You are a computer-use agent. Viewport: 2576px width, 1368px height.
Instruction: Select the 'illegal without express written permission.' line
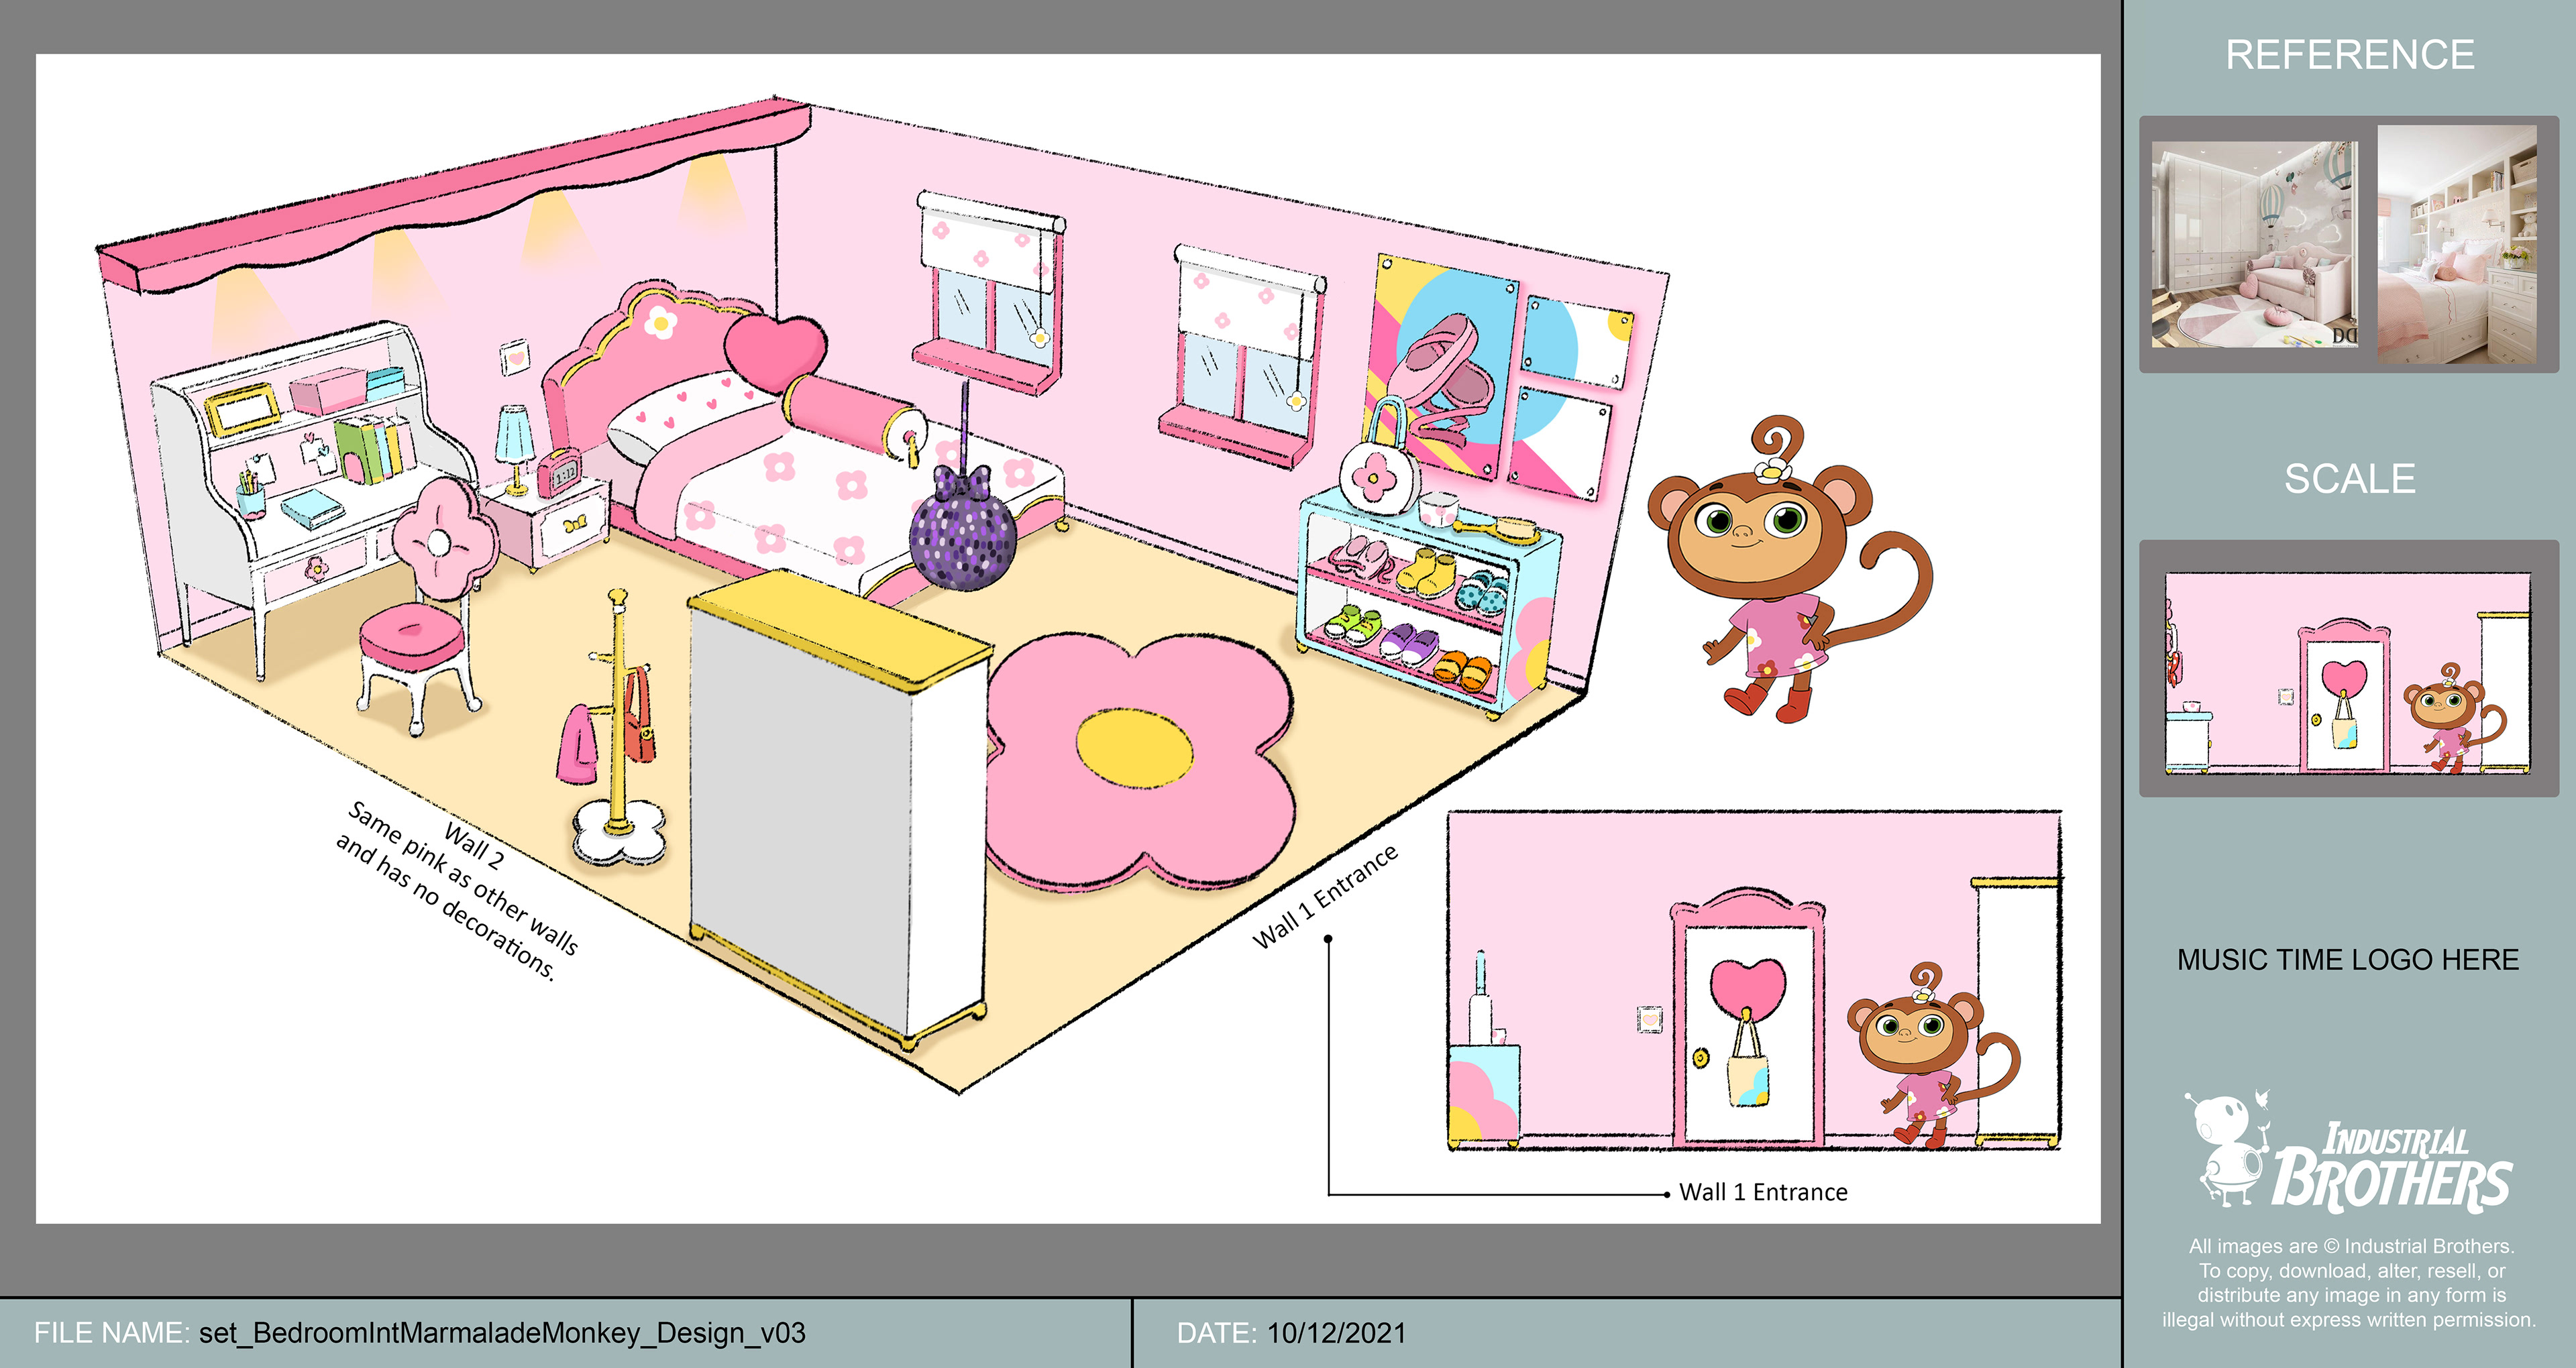click(x=2349, y=1320)
